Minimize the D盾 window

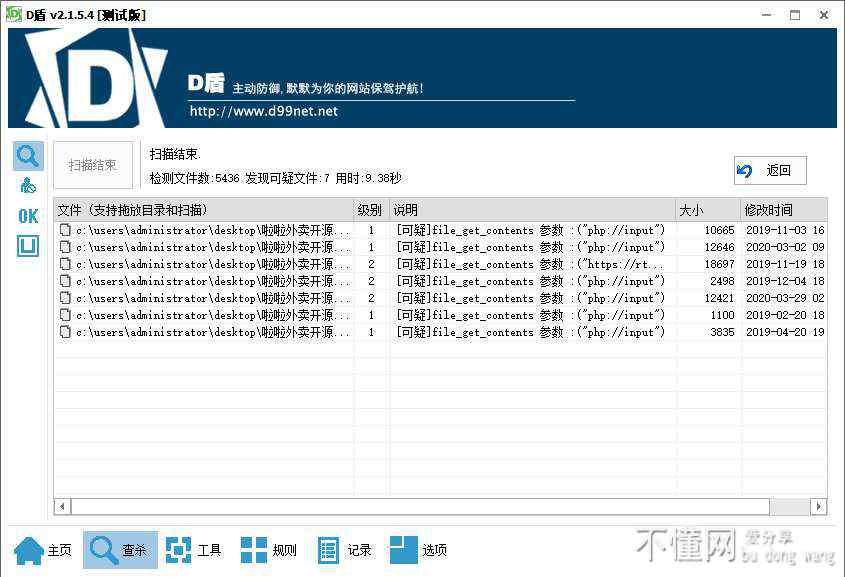click(x=767, y=15)
